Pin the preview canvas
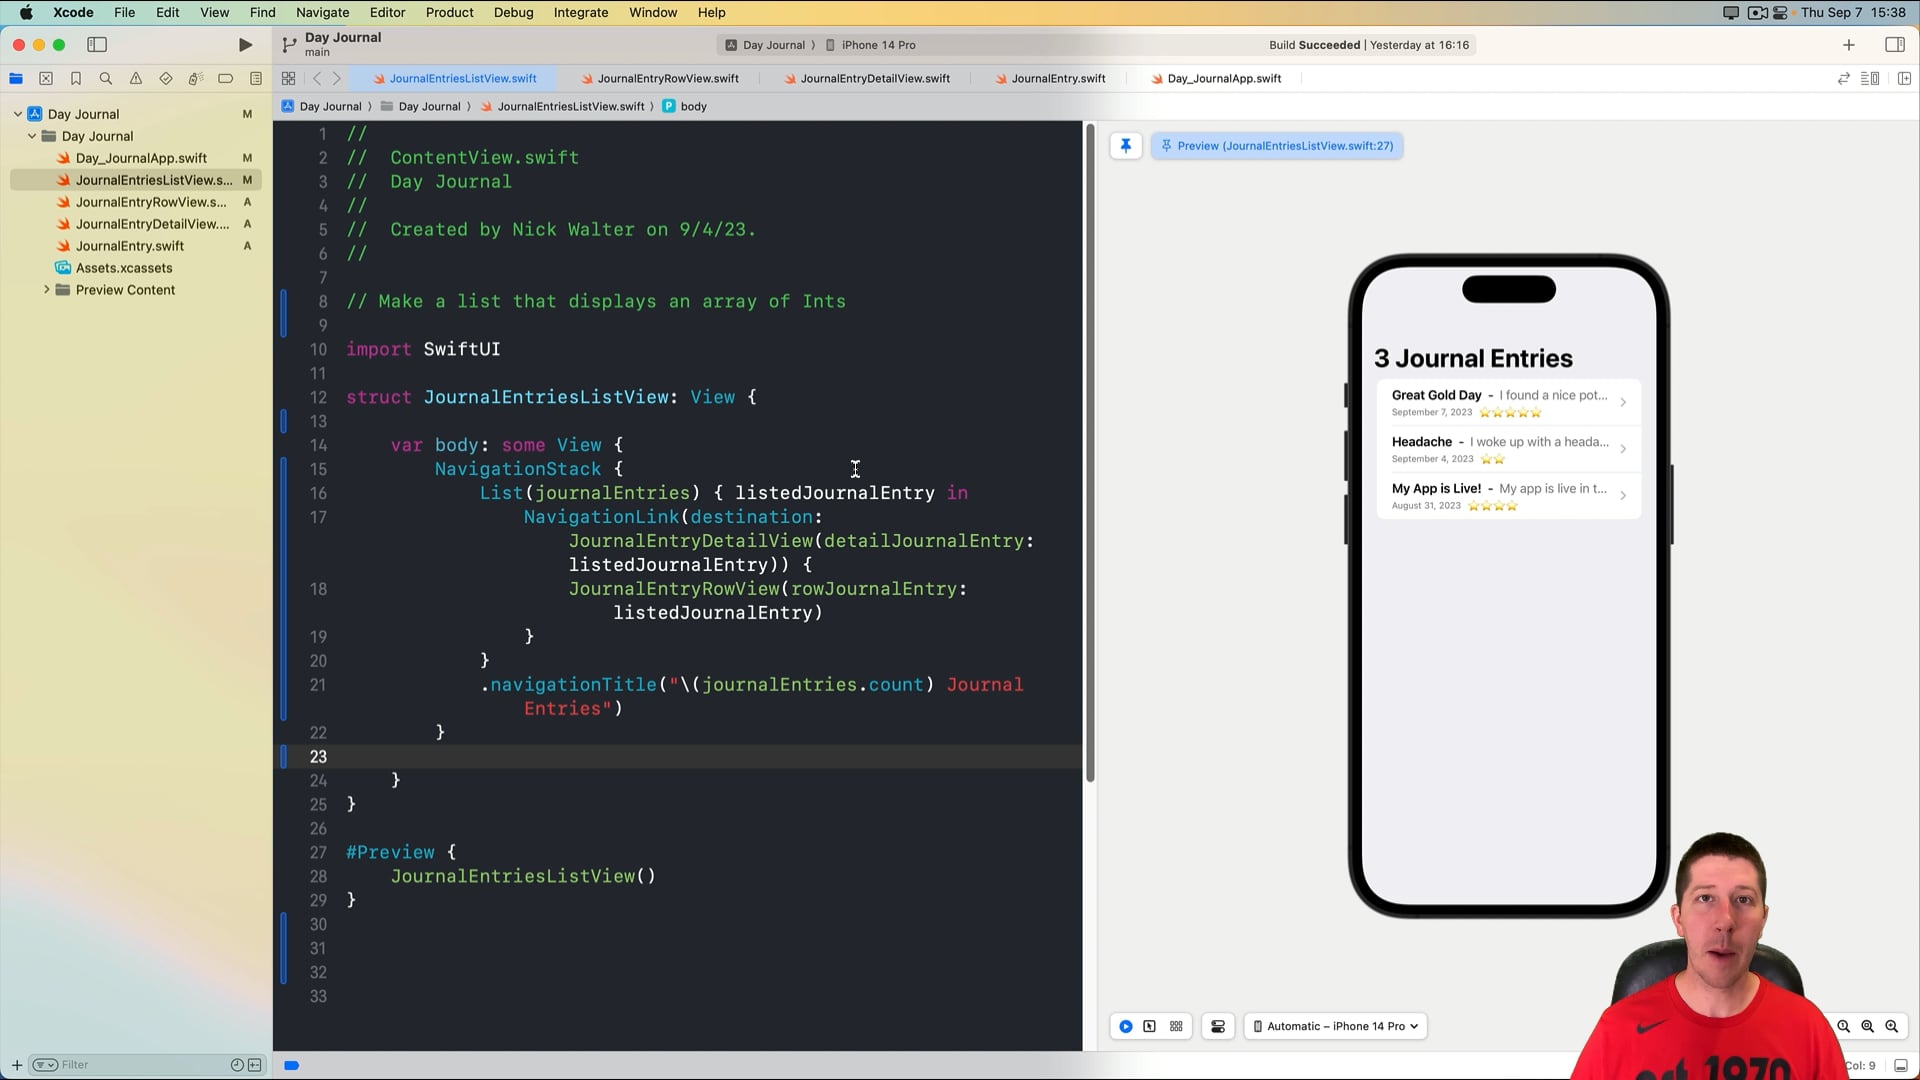Viewport: 1920px width, 1080px height. (x=1126, y=146)
